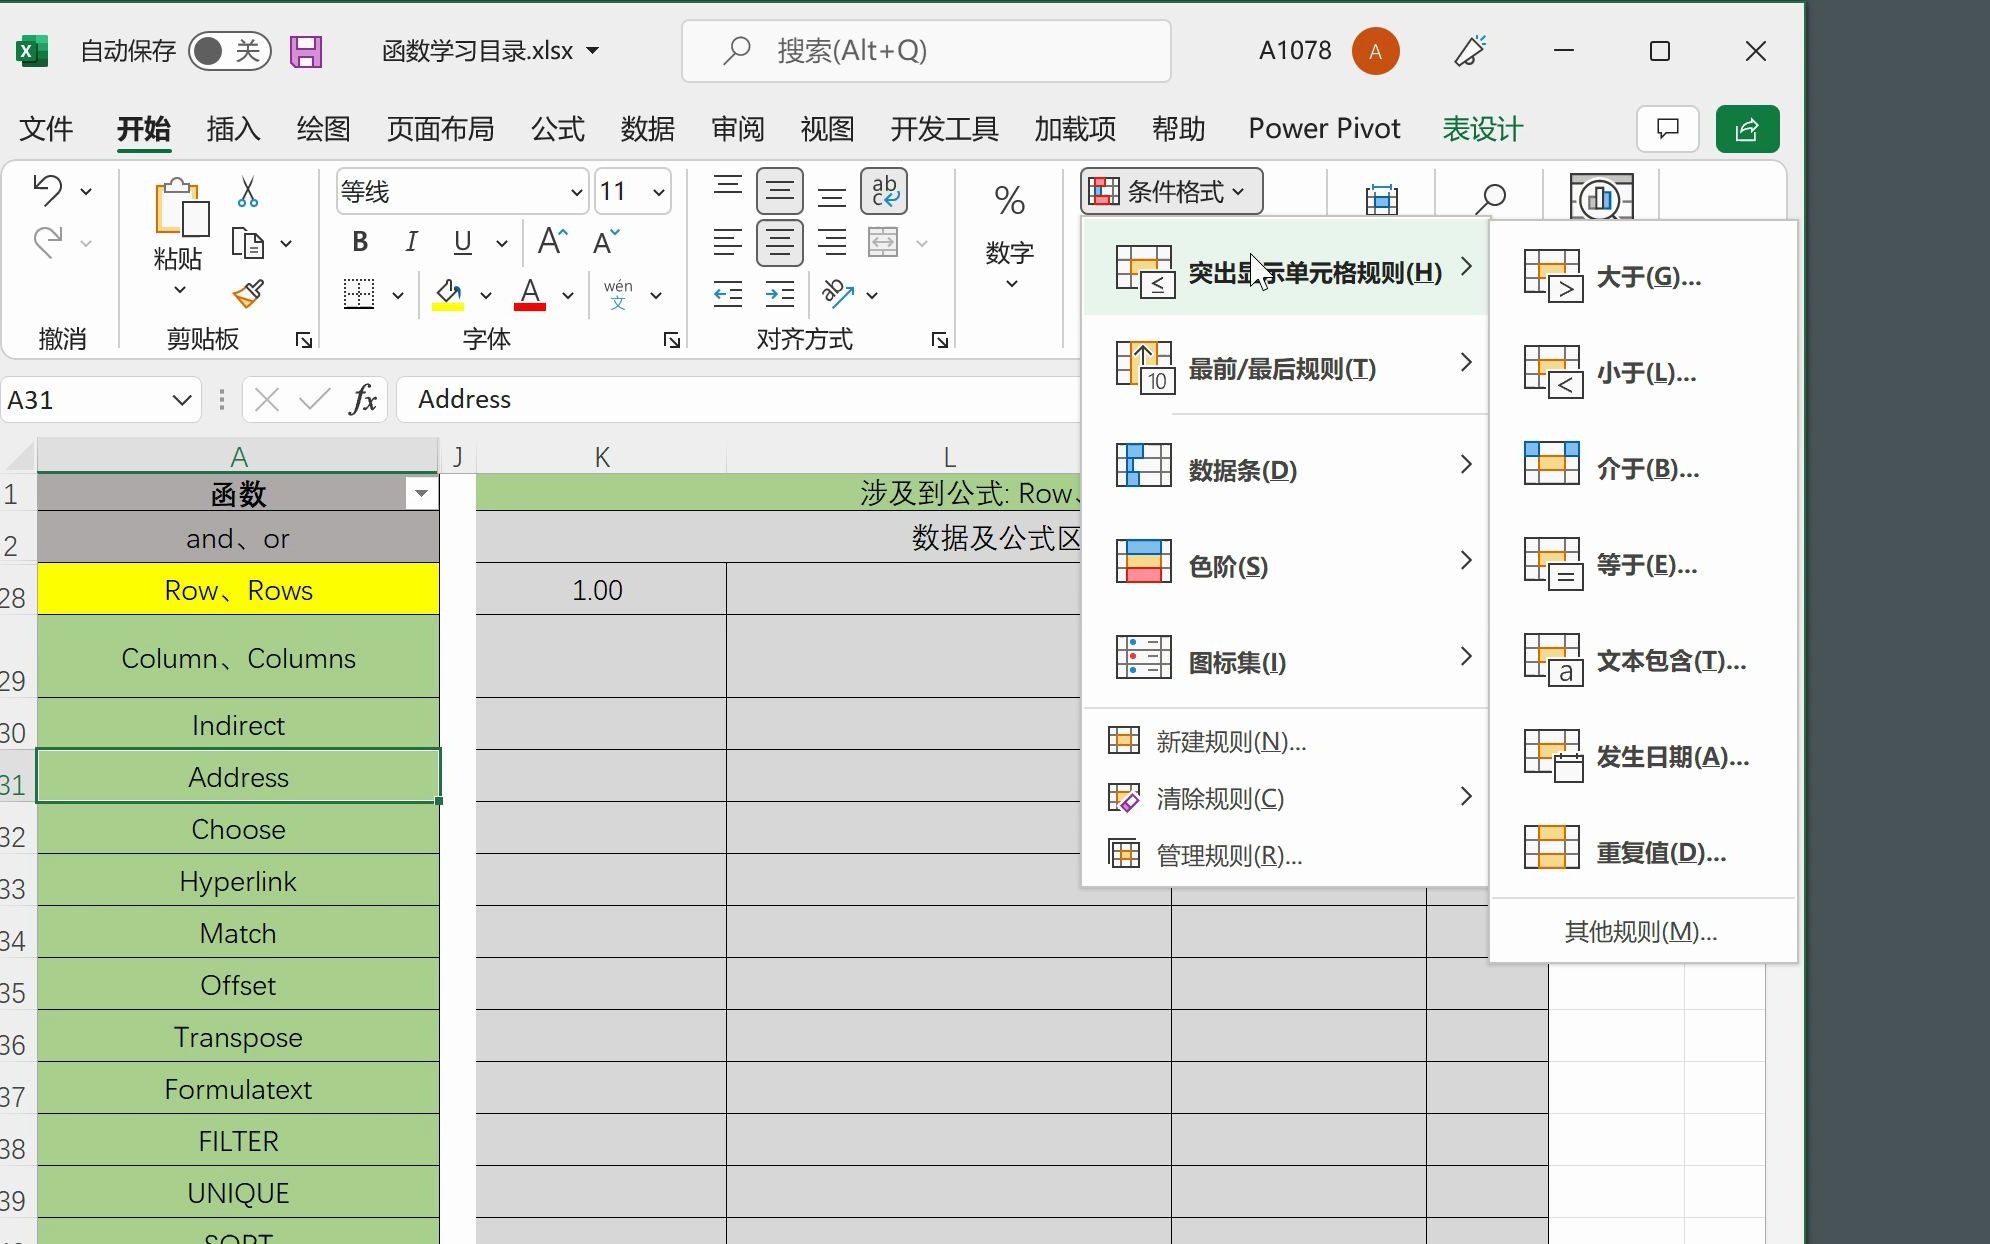Toggle Italic formatting
1990x1244 pixels.
point(411,242)
